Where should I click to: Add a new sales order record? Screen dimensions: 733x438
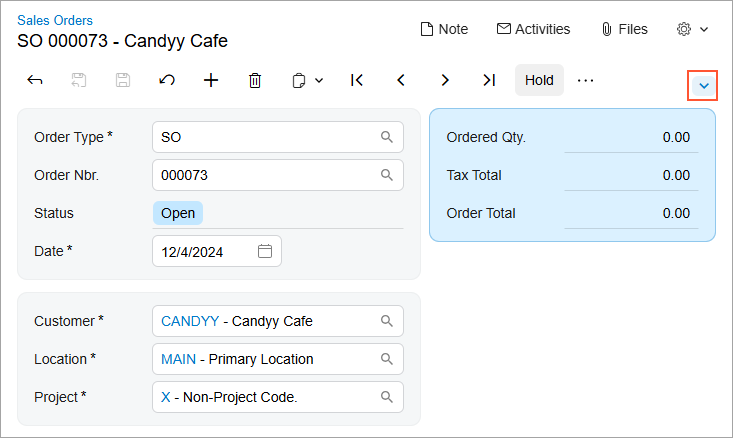211,81
